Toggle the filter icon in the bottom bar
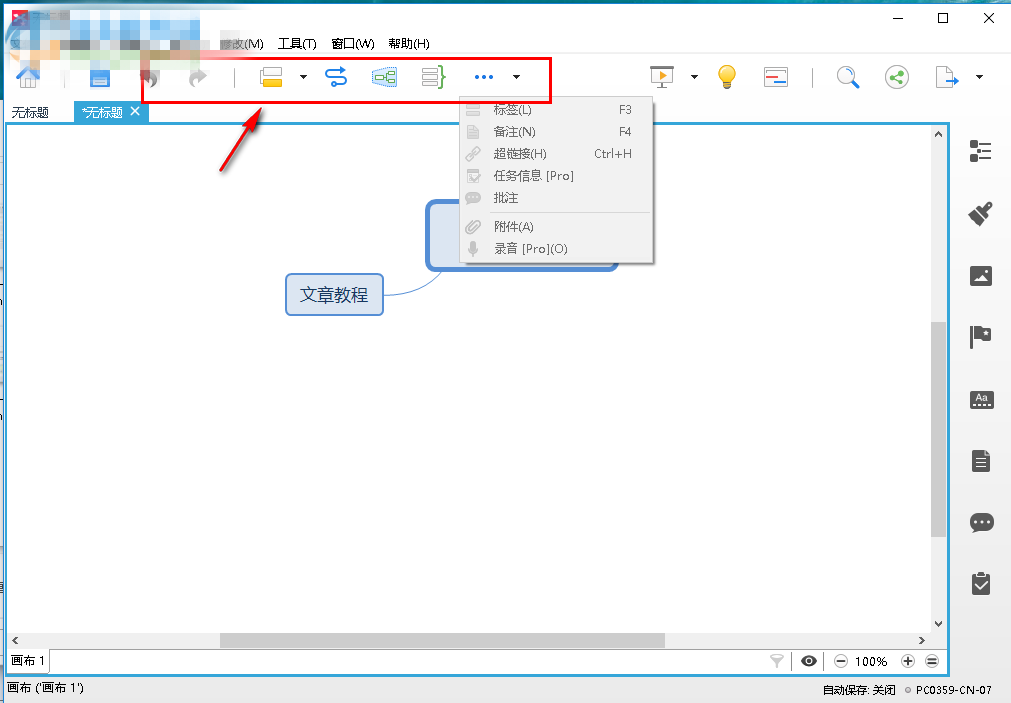1011x703 pixels. [x=777, y=661]
